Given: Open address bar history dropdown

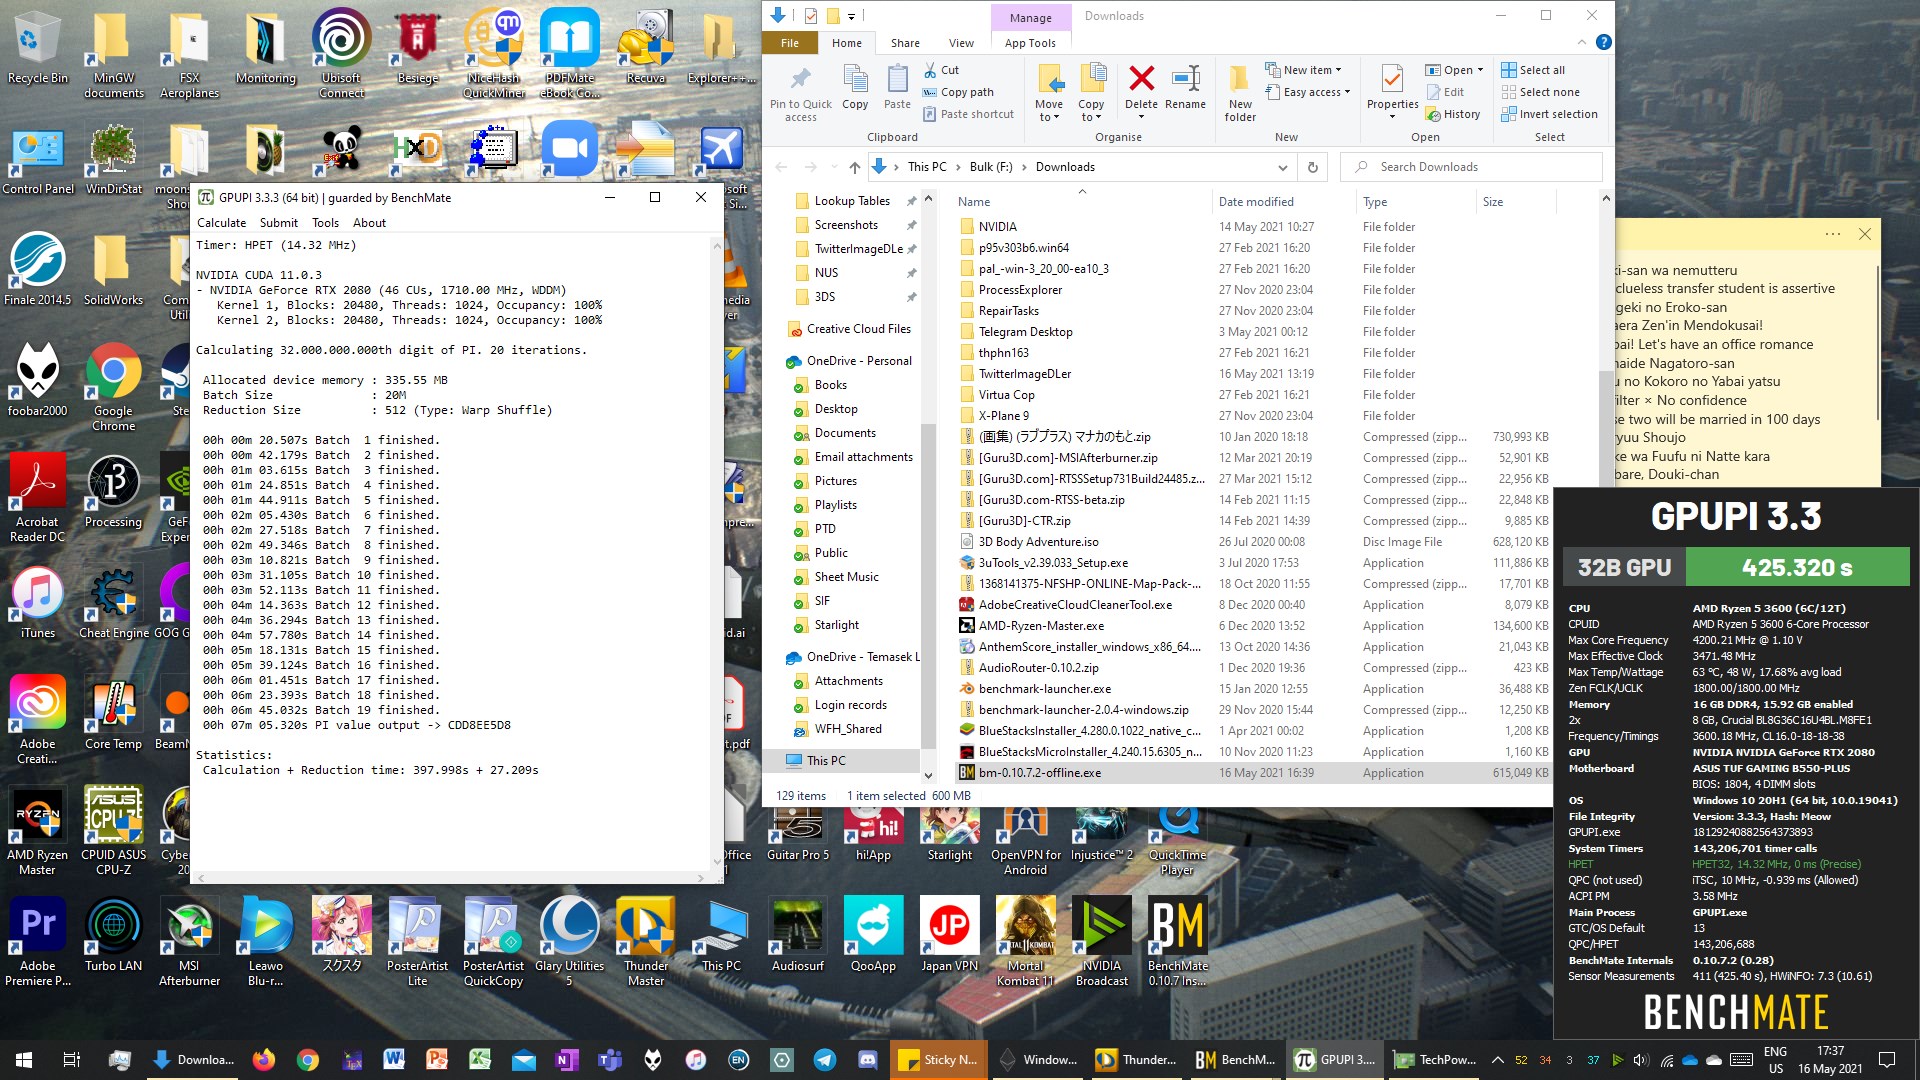Looking at the screenshot, I should click(x=1282, y=167).
